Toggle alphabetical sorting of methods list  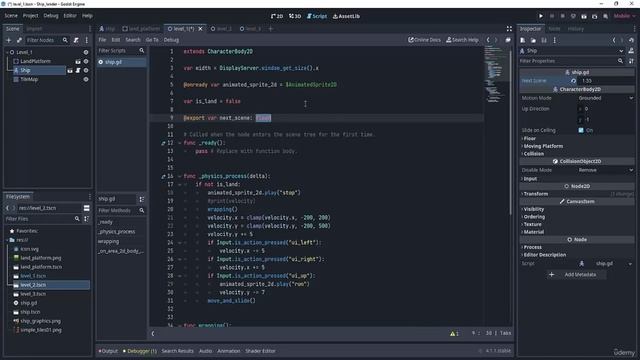[141, 199]
